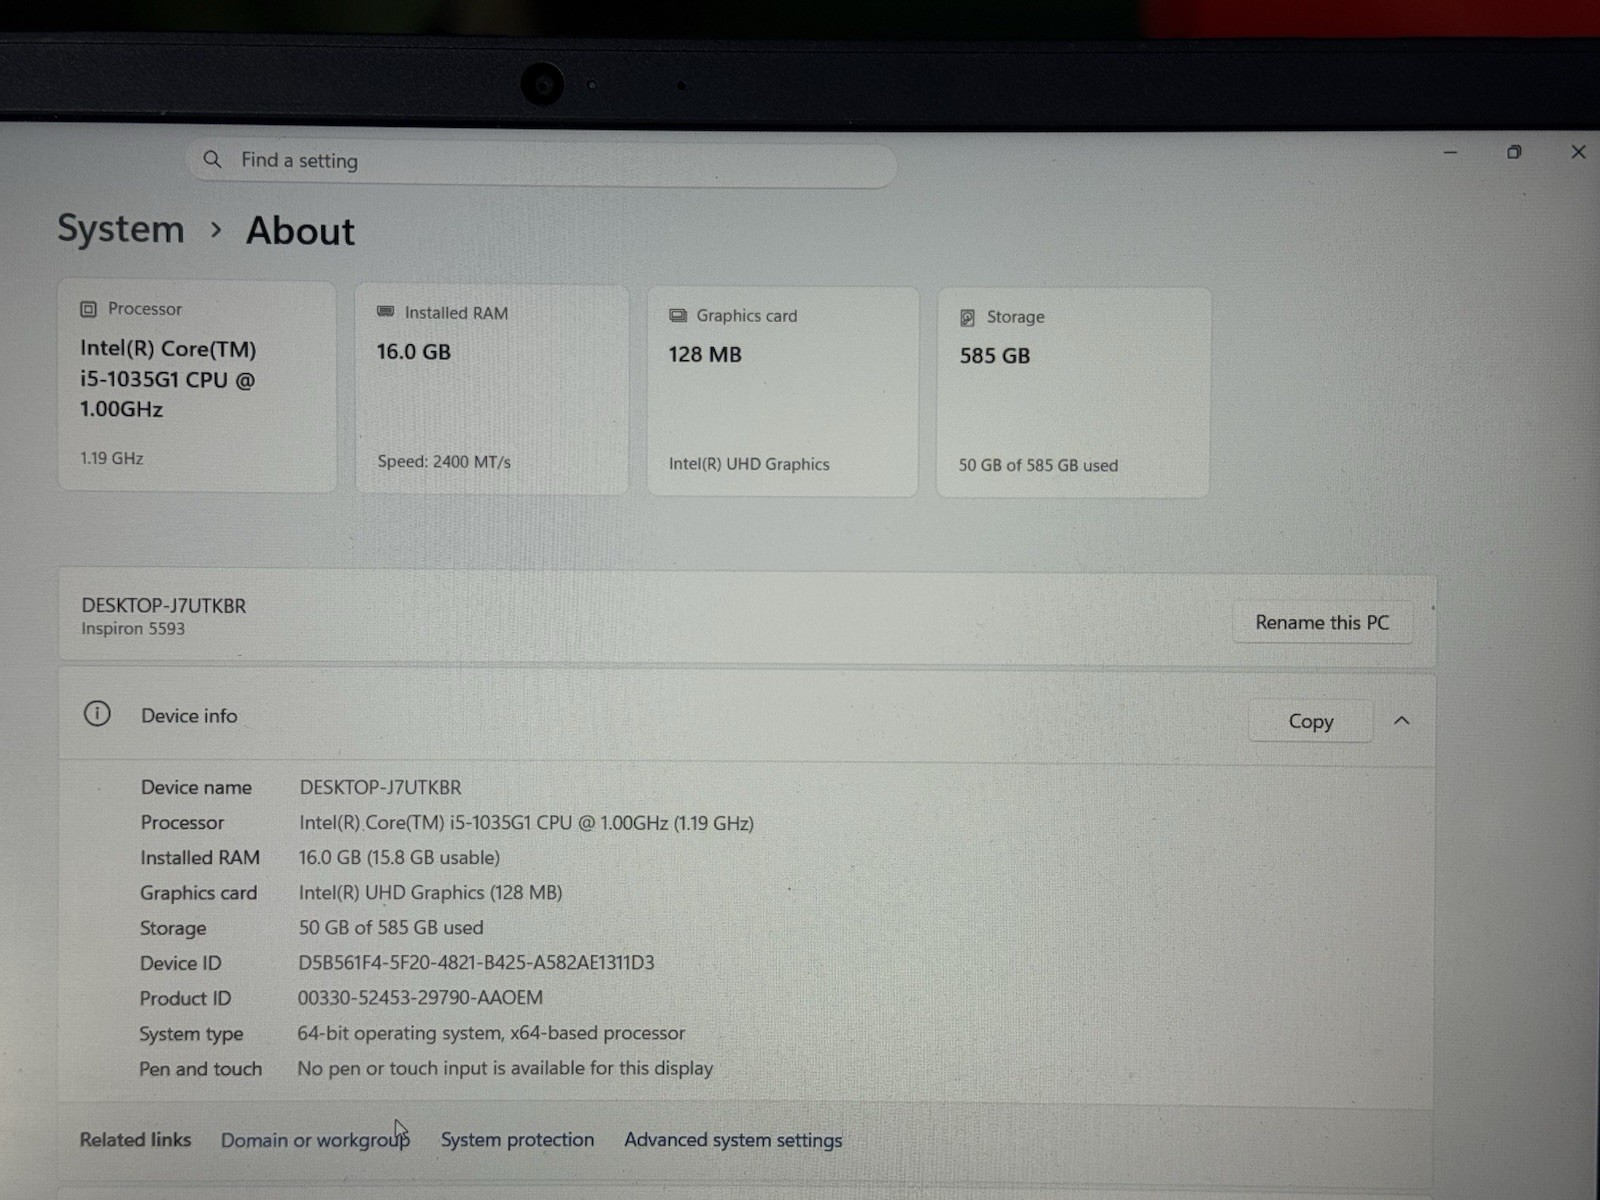
Task: Open the Storage info card
Action: (x=1073, y=392)
